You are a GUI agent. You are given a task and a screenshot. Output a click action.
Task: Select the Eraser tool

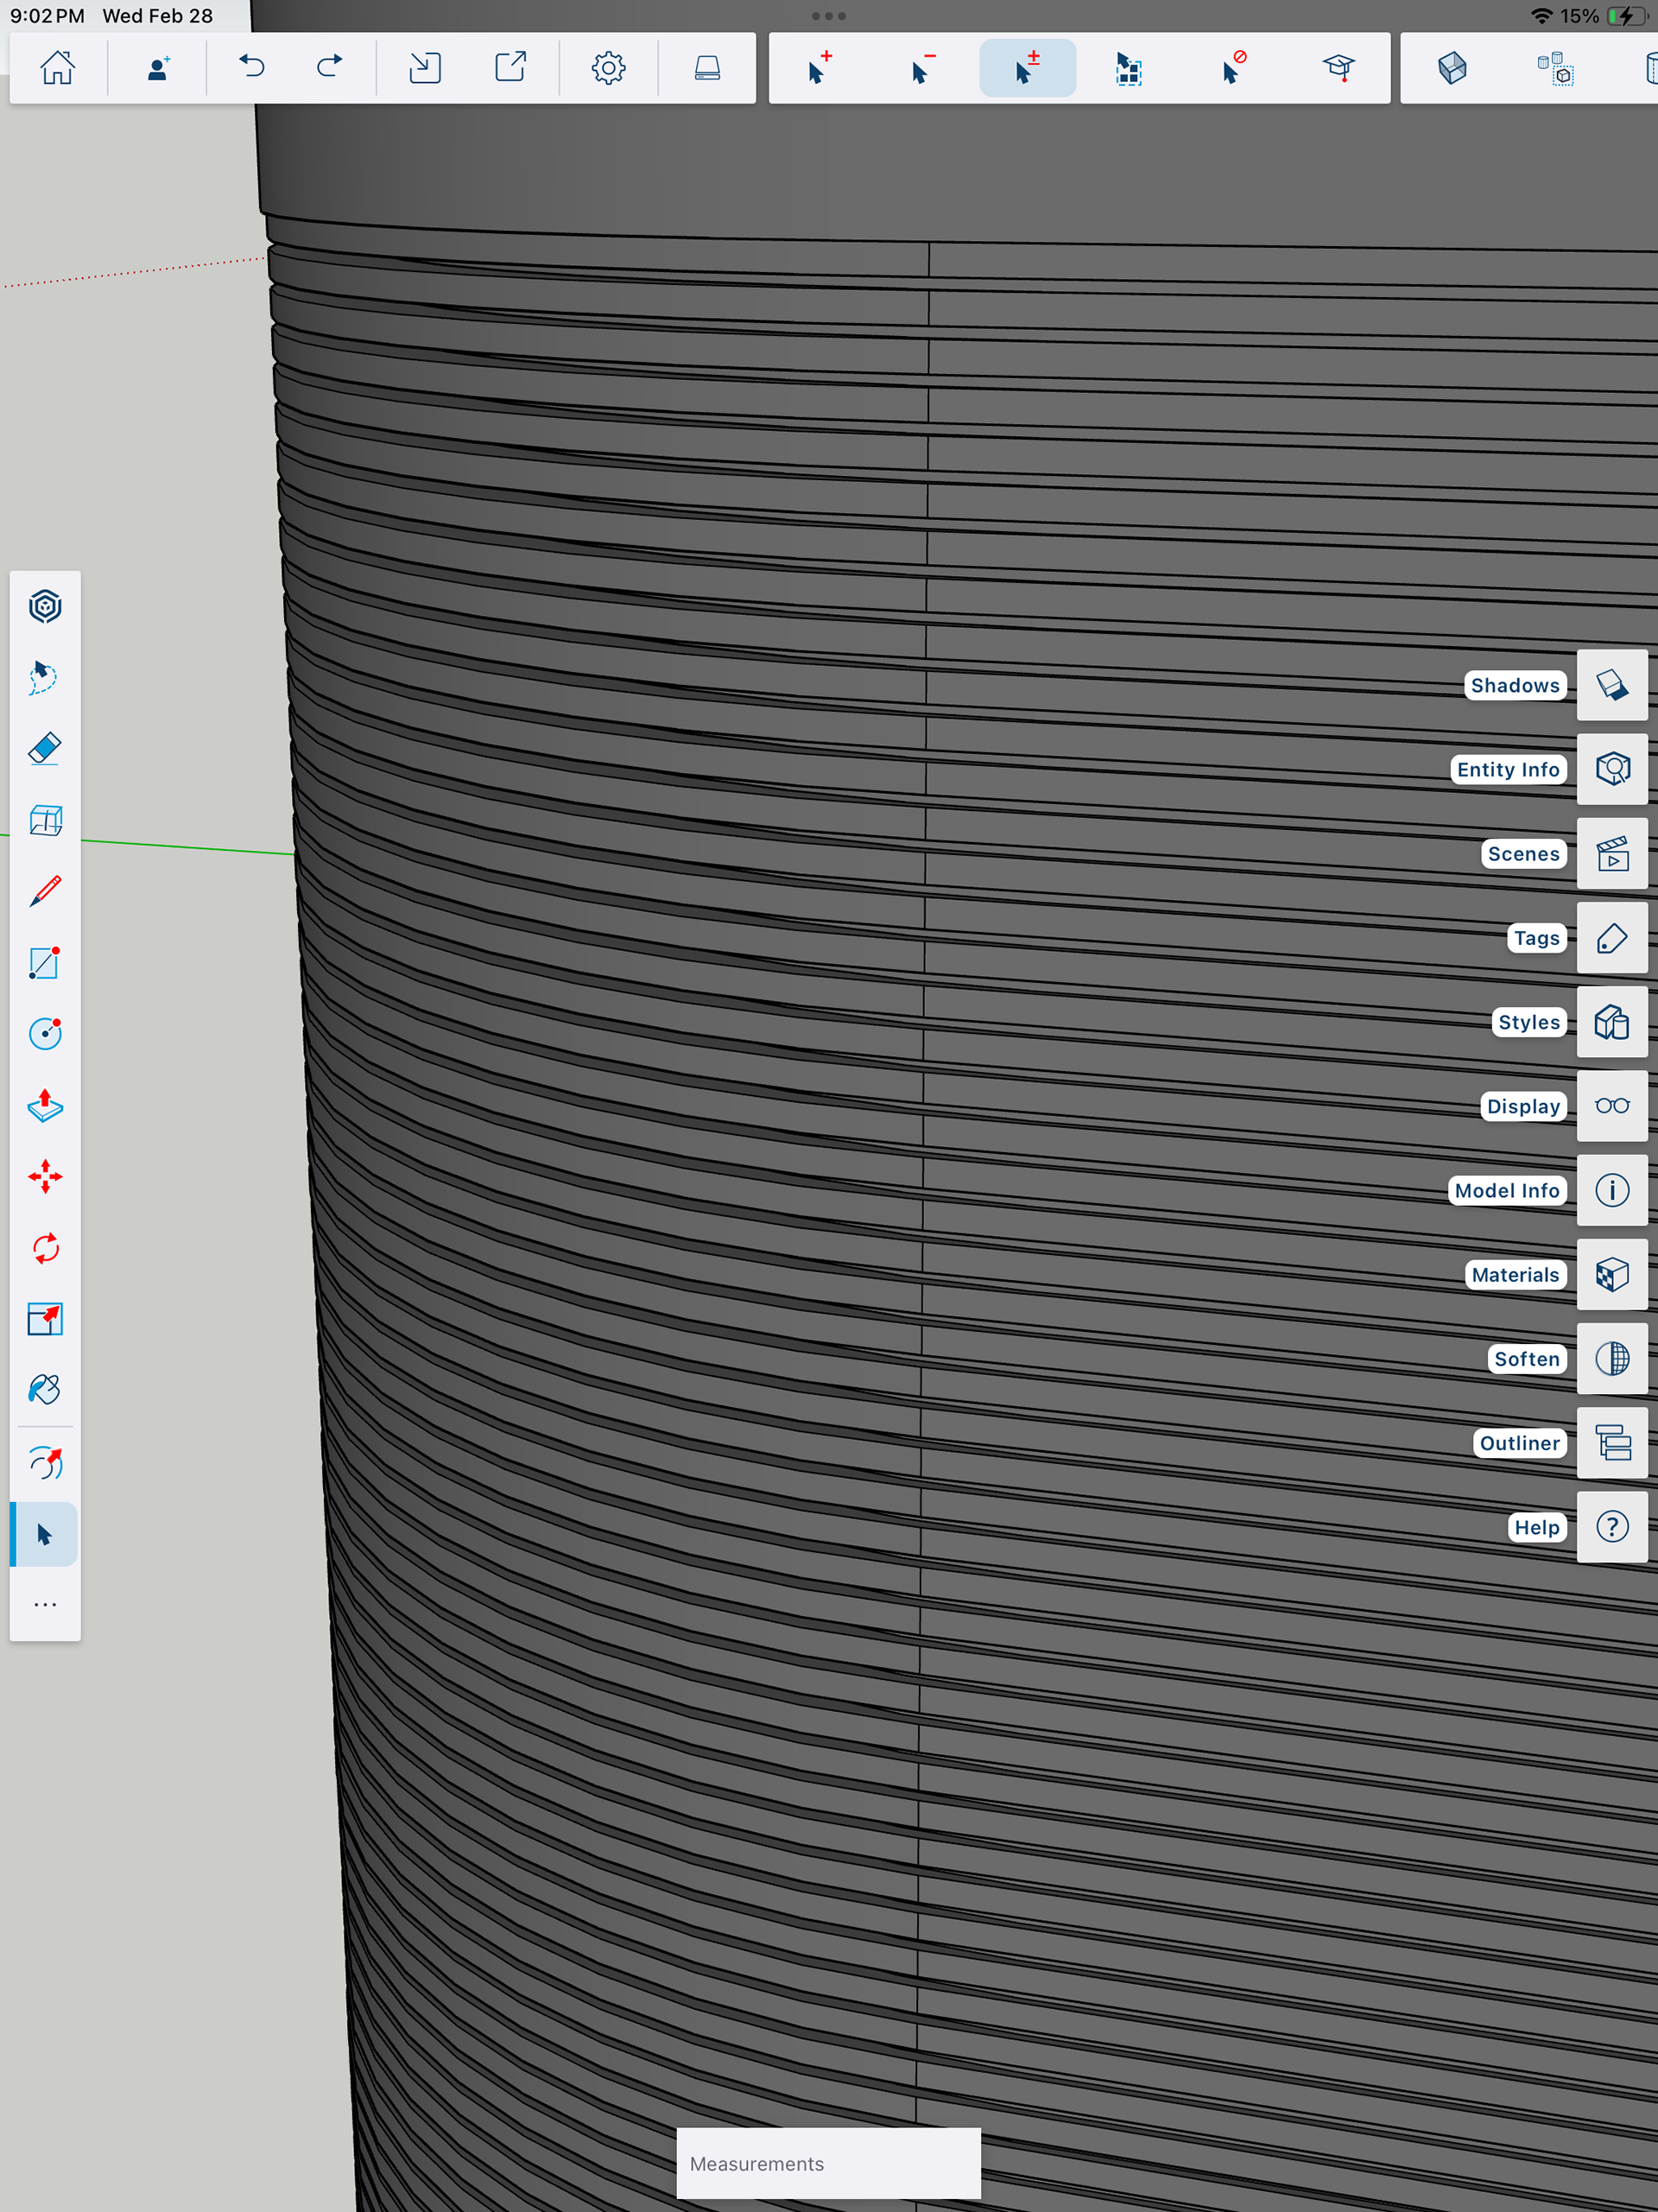coord(45,748)
